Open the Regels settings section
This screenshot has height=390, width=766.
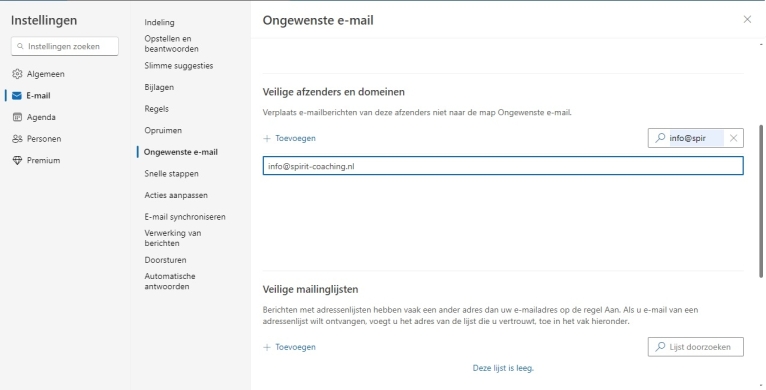tap(156, 108)
